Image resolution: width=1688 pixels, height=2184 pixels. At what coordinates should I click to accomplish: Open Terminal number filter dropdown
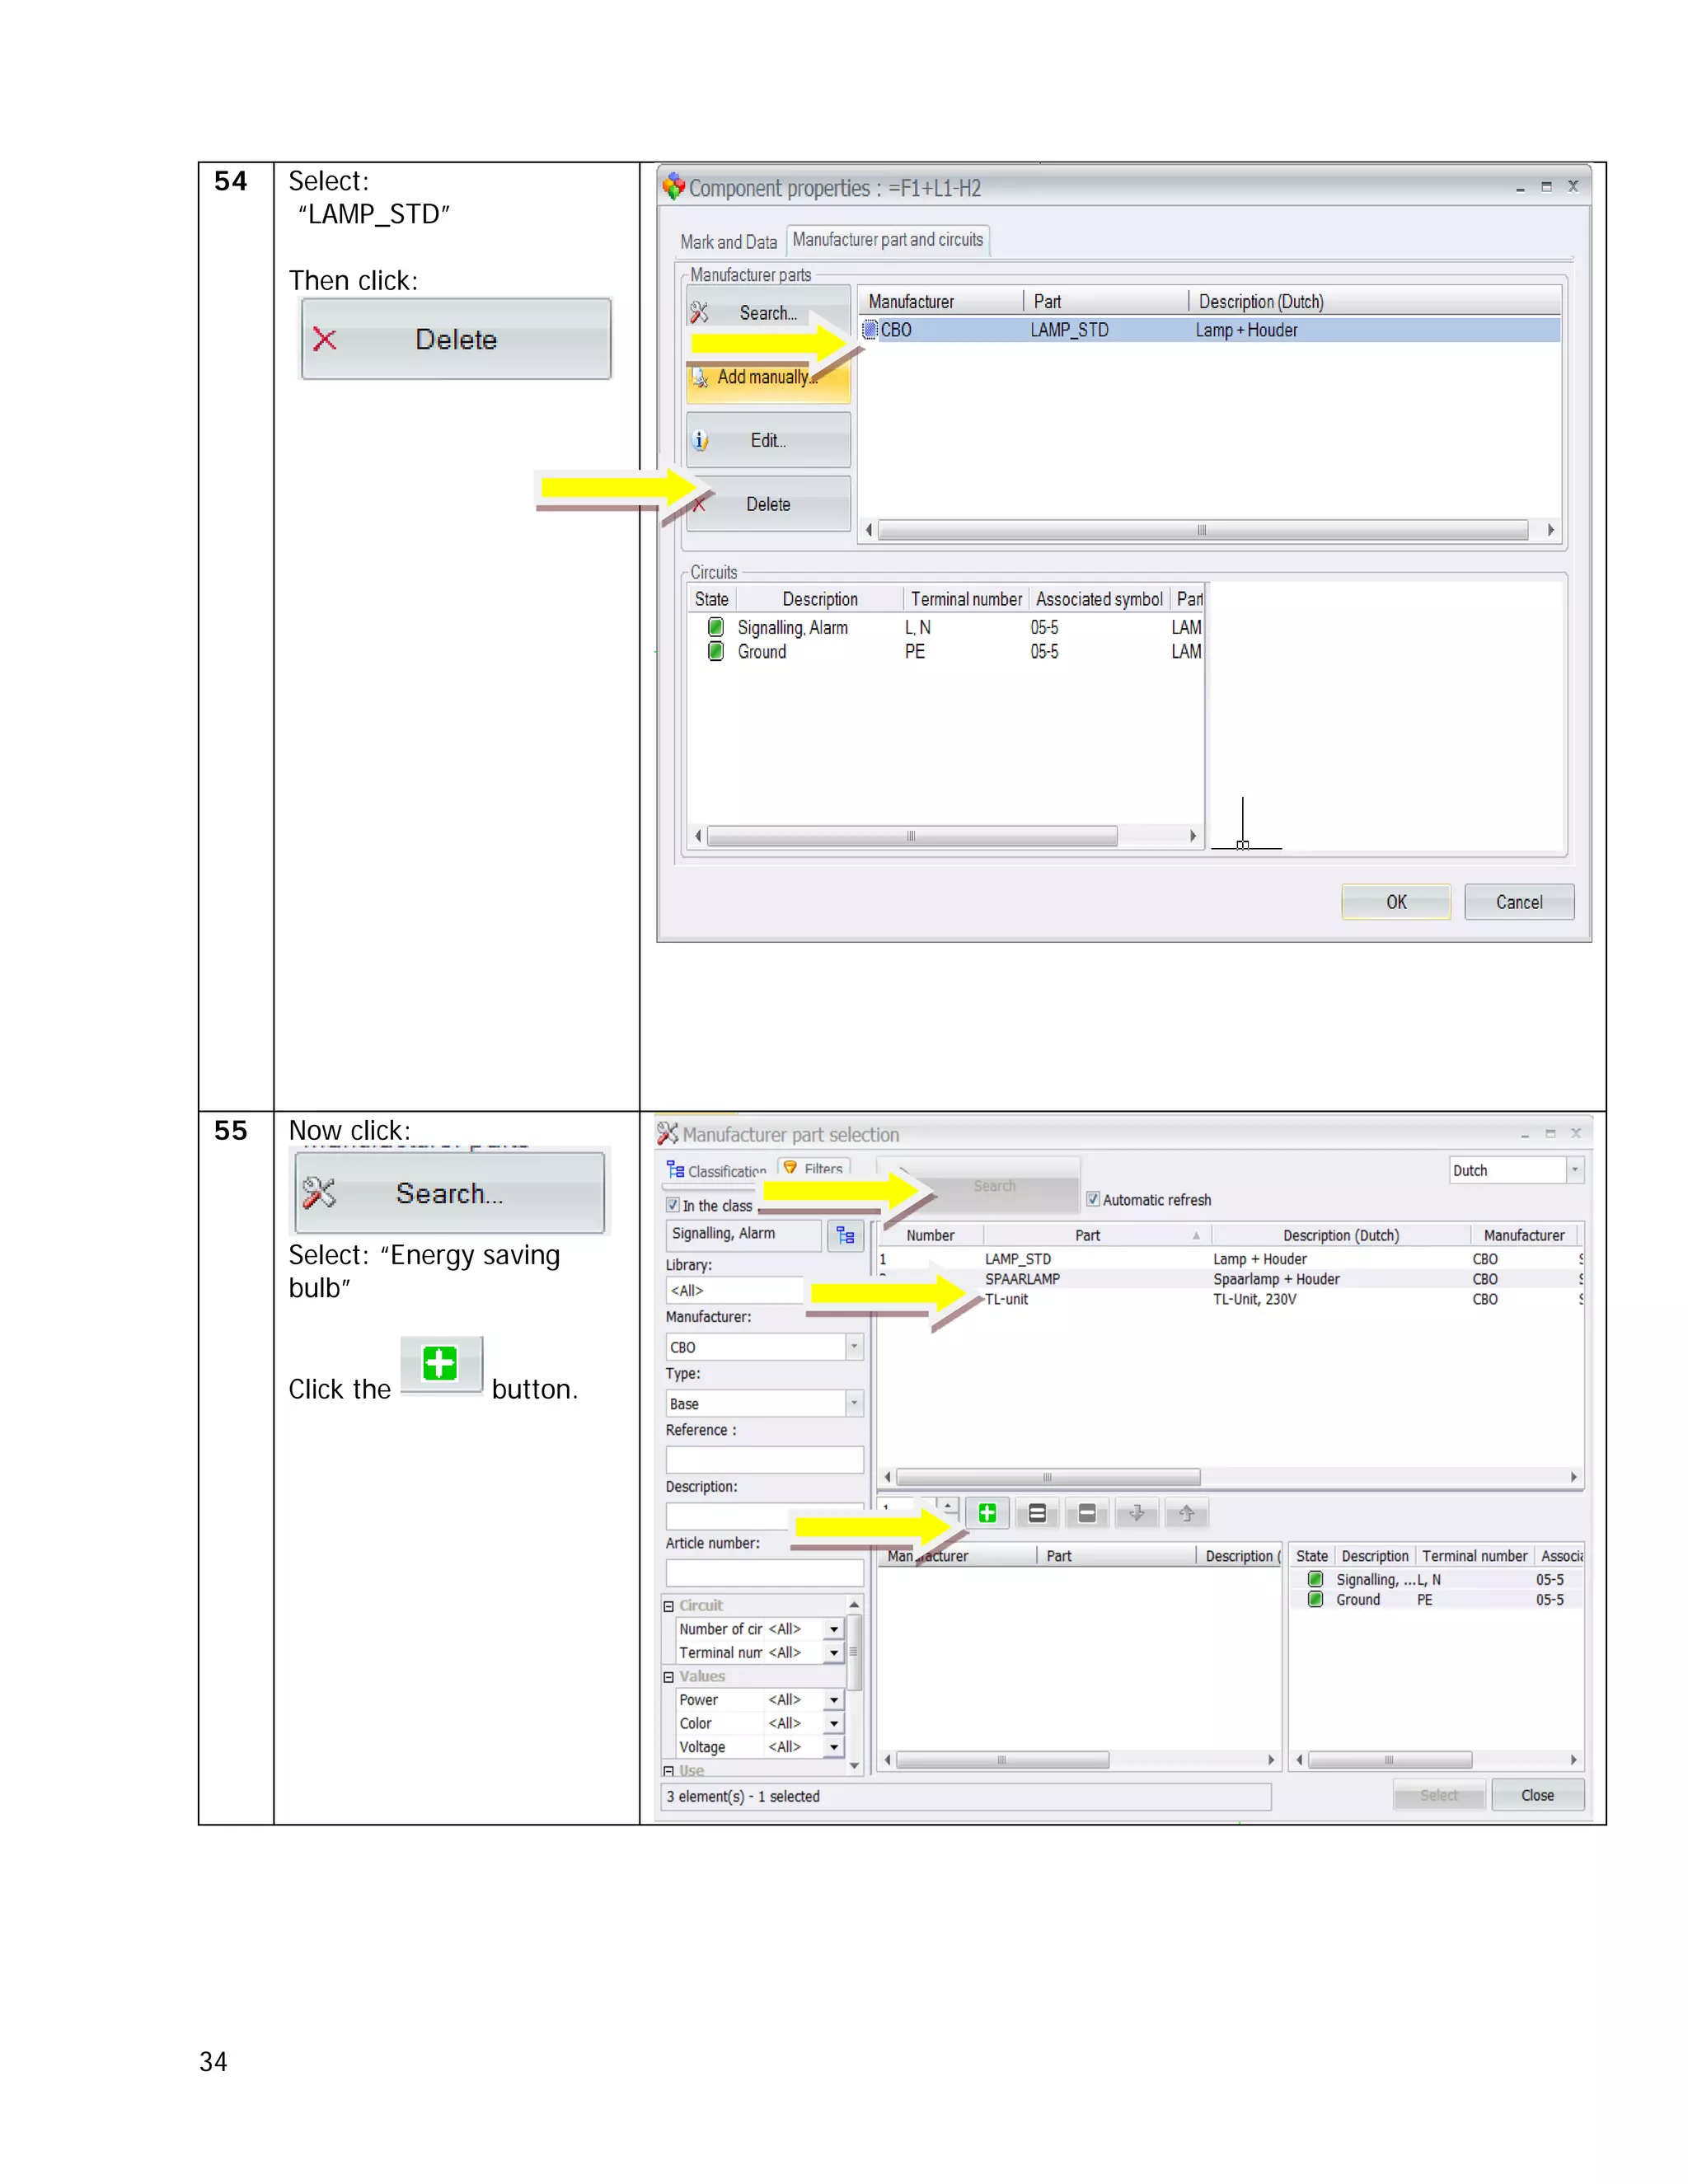(834, 1653)
